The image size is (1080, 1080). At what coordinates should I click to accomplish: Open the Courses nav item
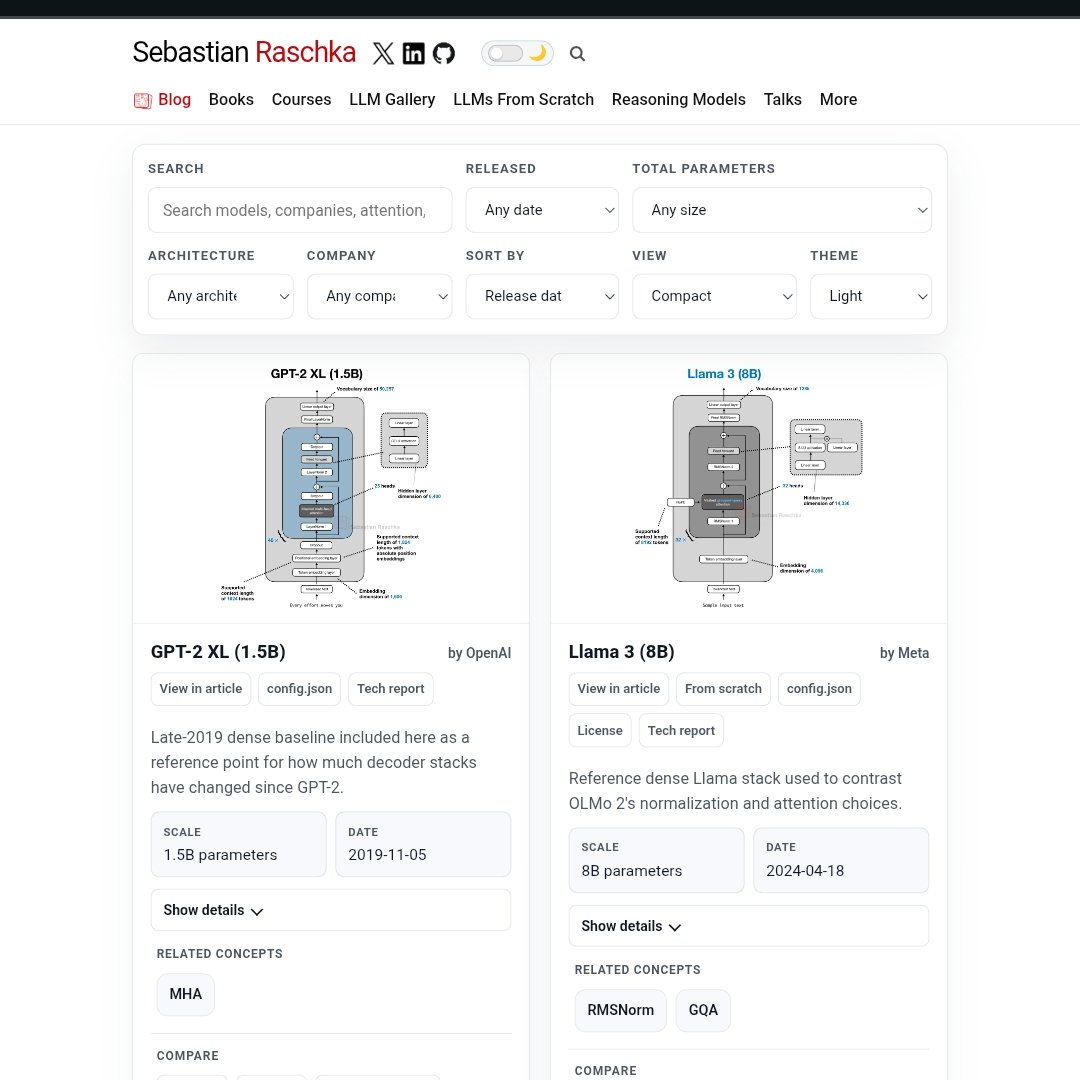(301, 99)
